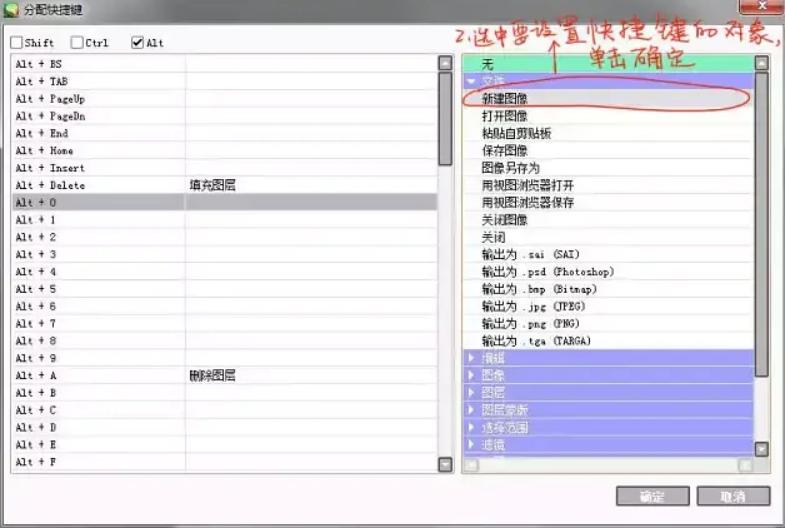This screenshot has height=528, width=785.
Task: Select 输出为 .tga (TARGA) command
Action: [608, 341]
